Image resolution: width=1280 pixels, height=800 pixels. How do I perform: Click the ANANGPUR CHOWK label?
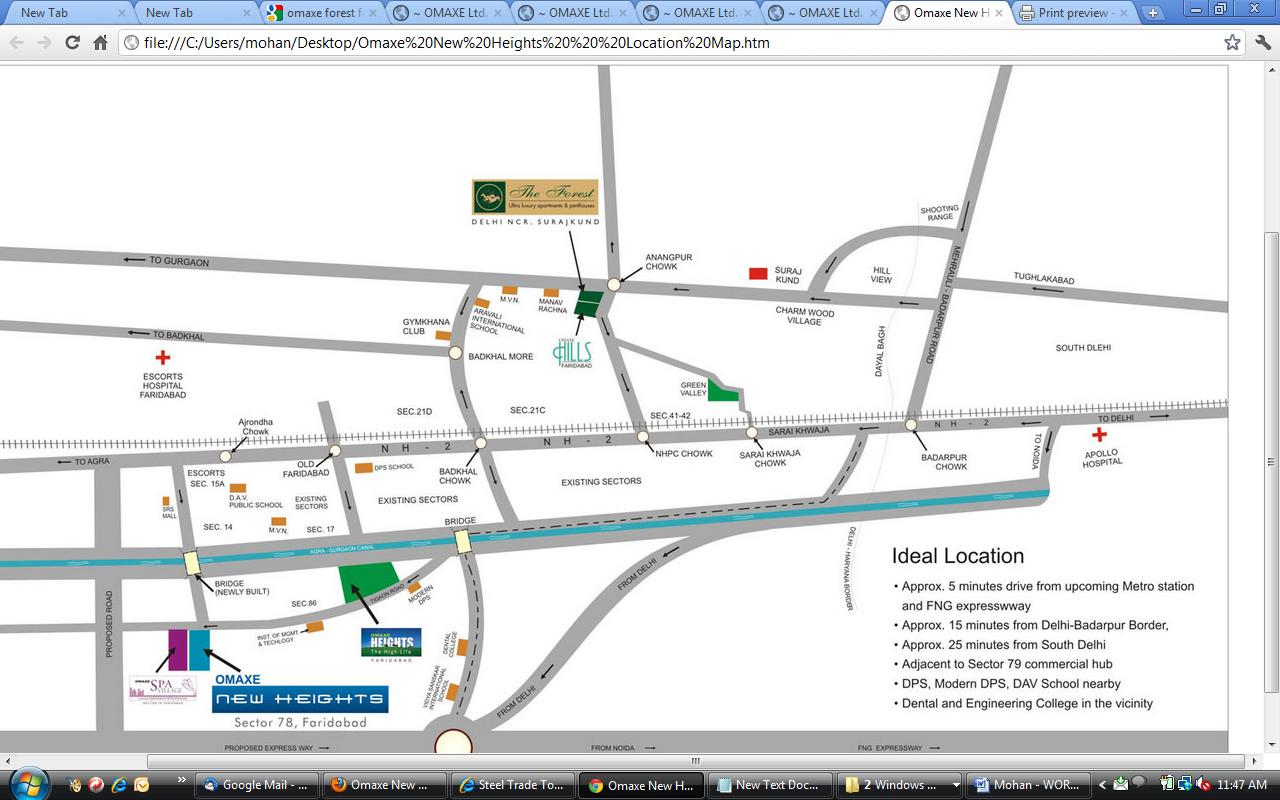[669, 262]
